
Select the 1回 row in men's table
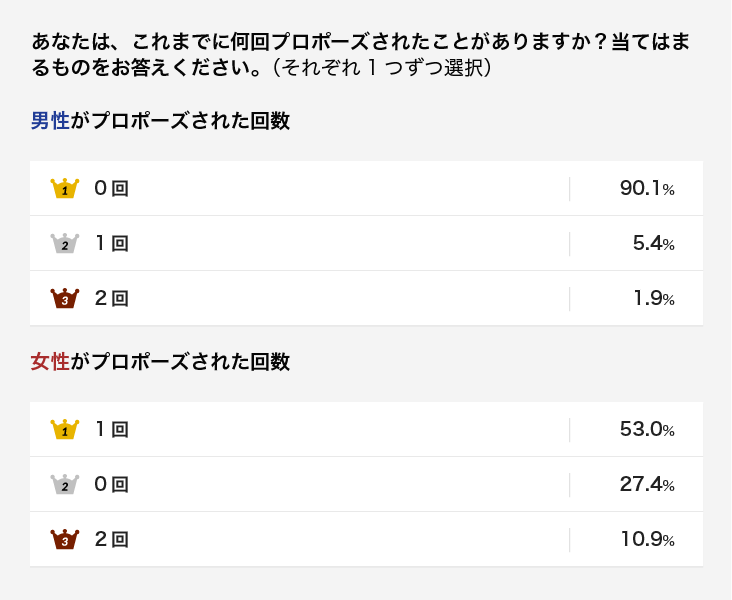[x=366, y=243]
